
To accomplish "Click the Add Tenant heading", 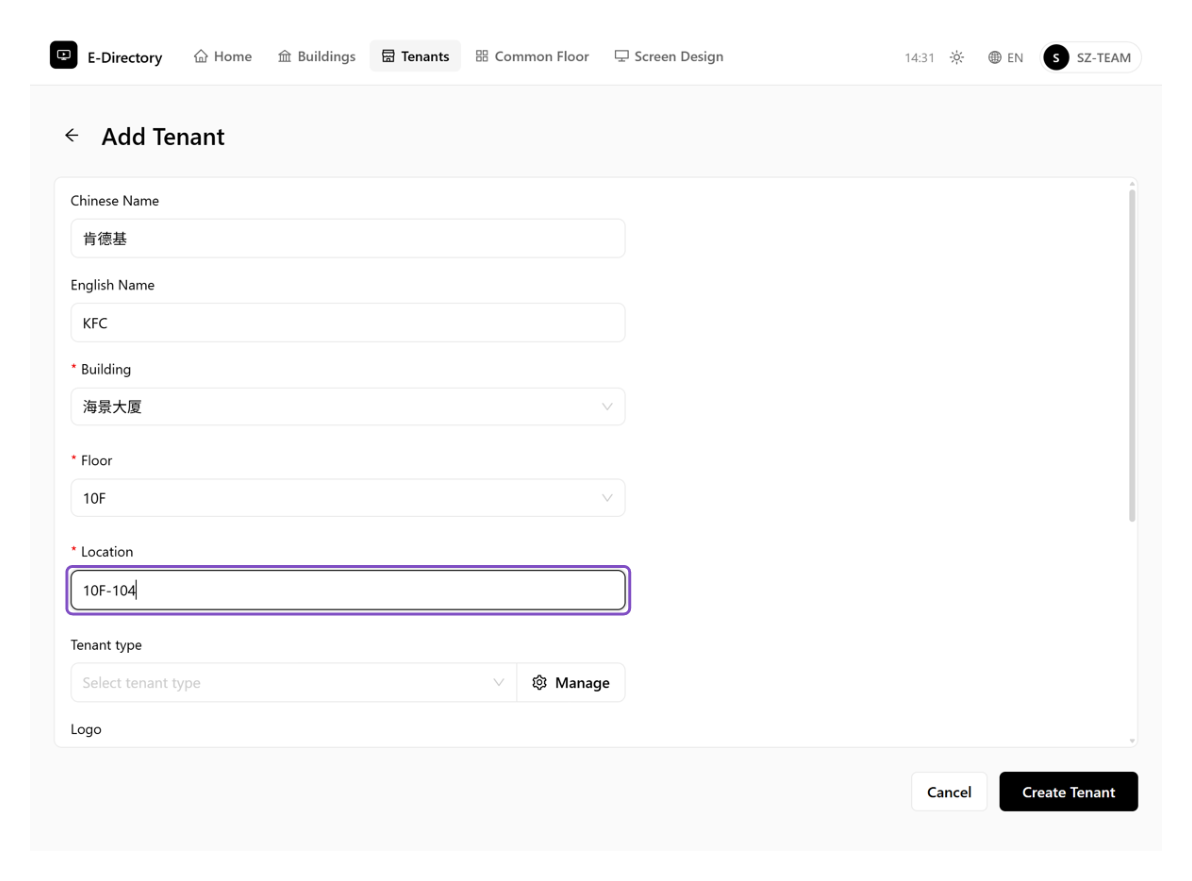I will (163, 136).
